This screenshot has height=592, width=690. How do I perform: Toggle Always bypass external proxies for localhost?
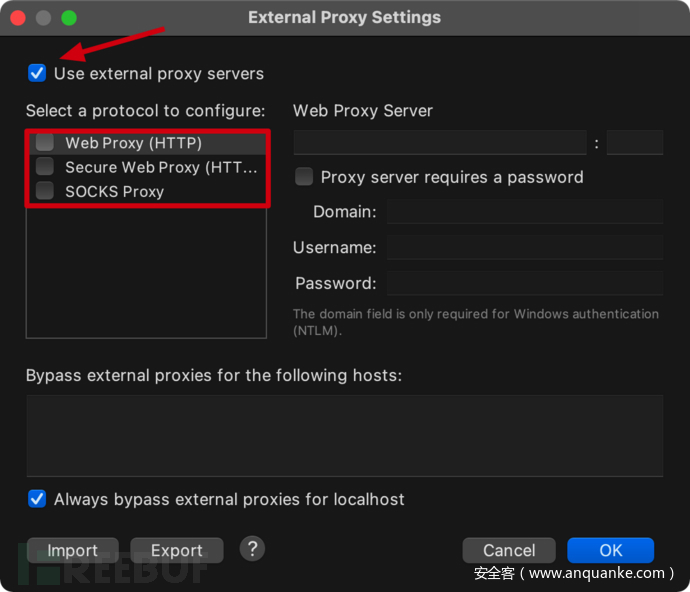[37, 499]
